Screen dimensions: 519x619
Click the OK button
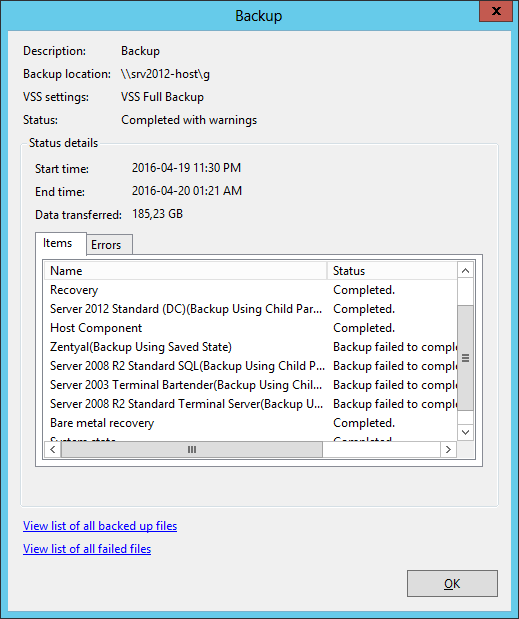452,583
